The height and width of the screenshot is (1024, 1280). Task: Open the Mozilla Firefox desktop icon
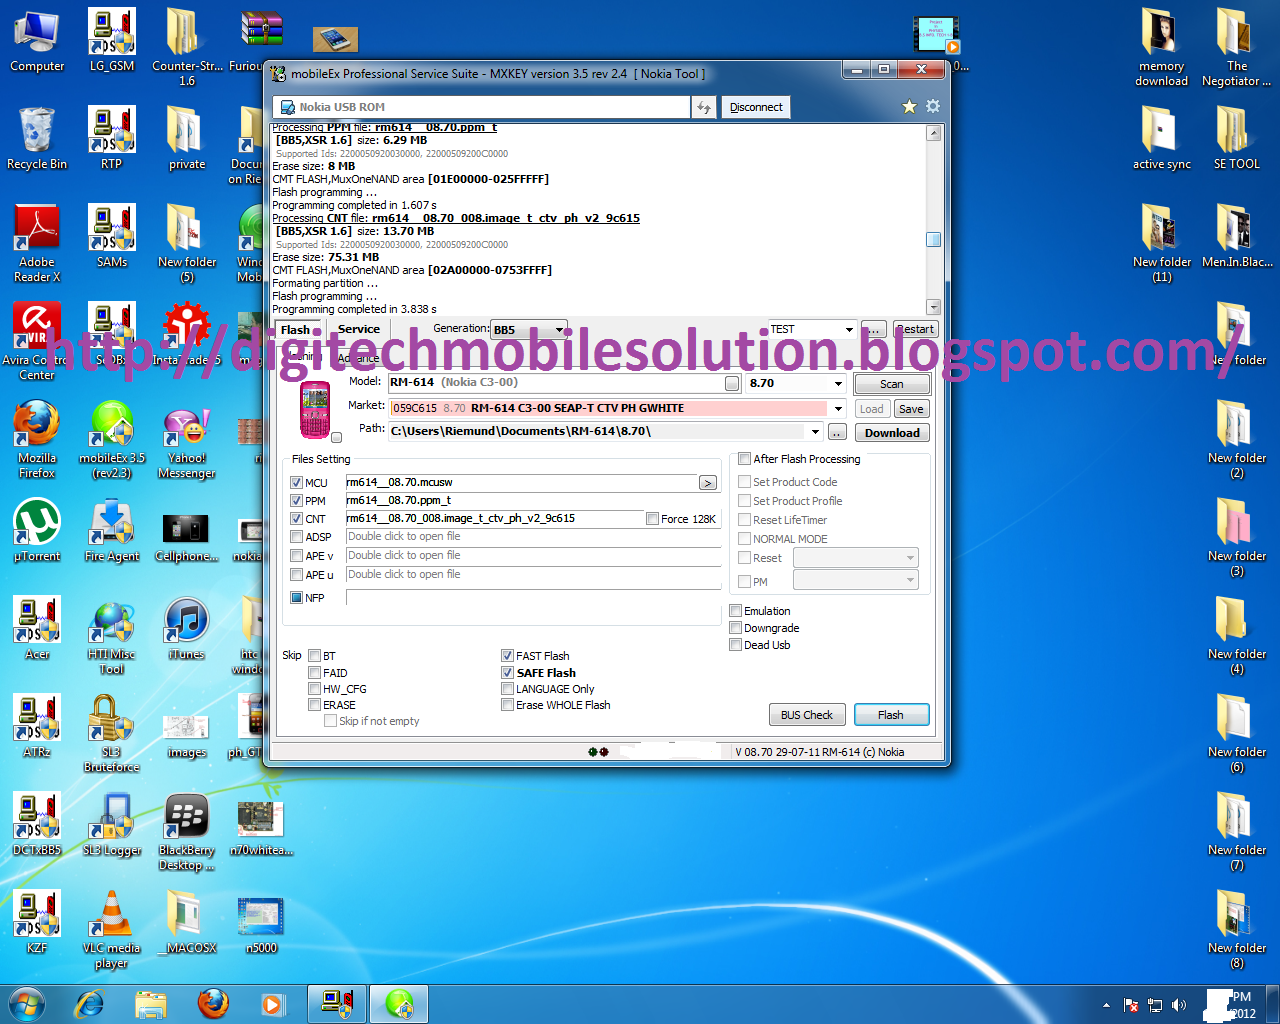pyautogui.click(x=37, y=440)
